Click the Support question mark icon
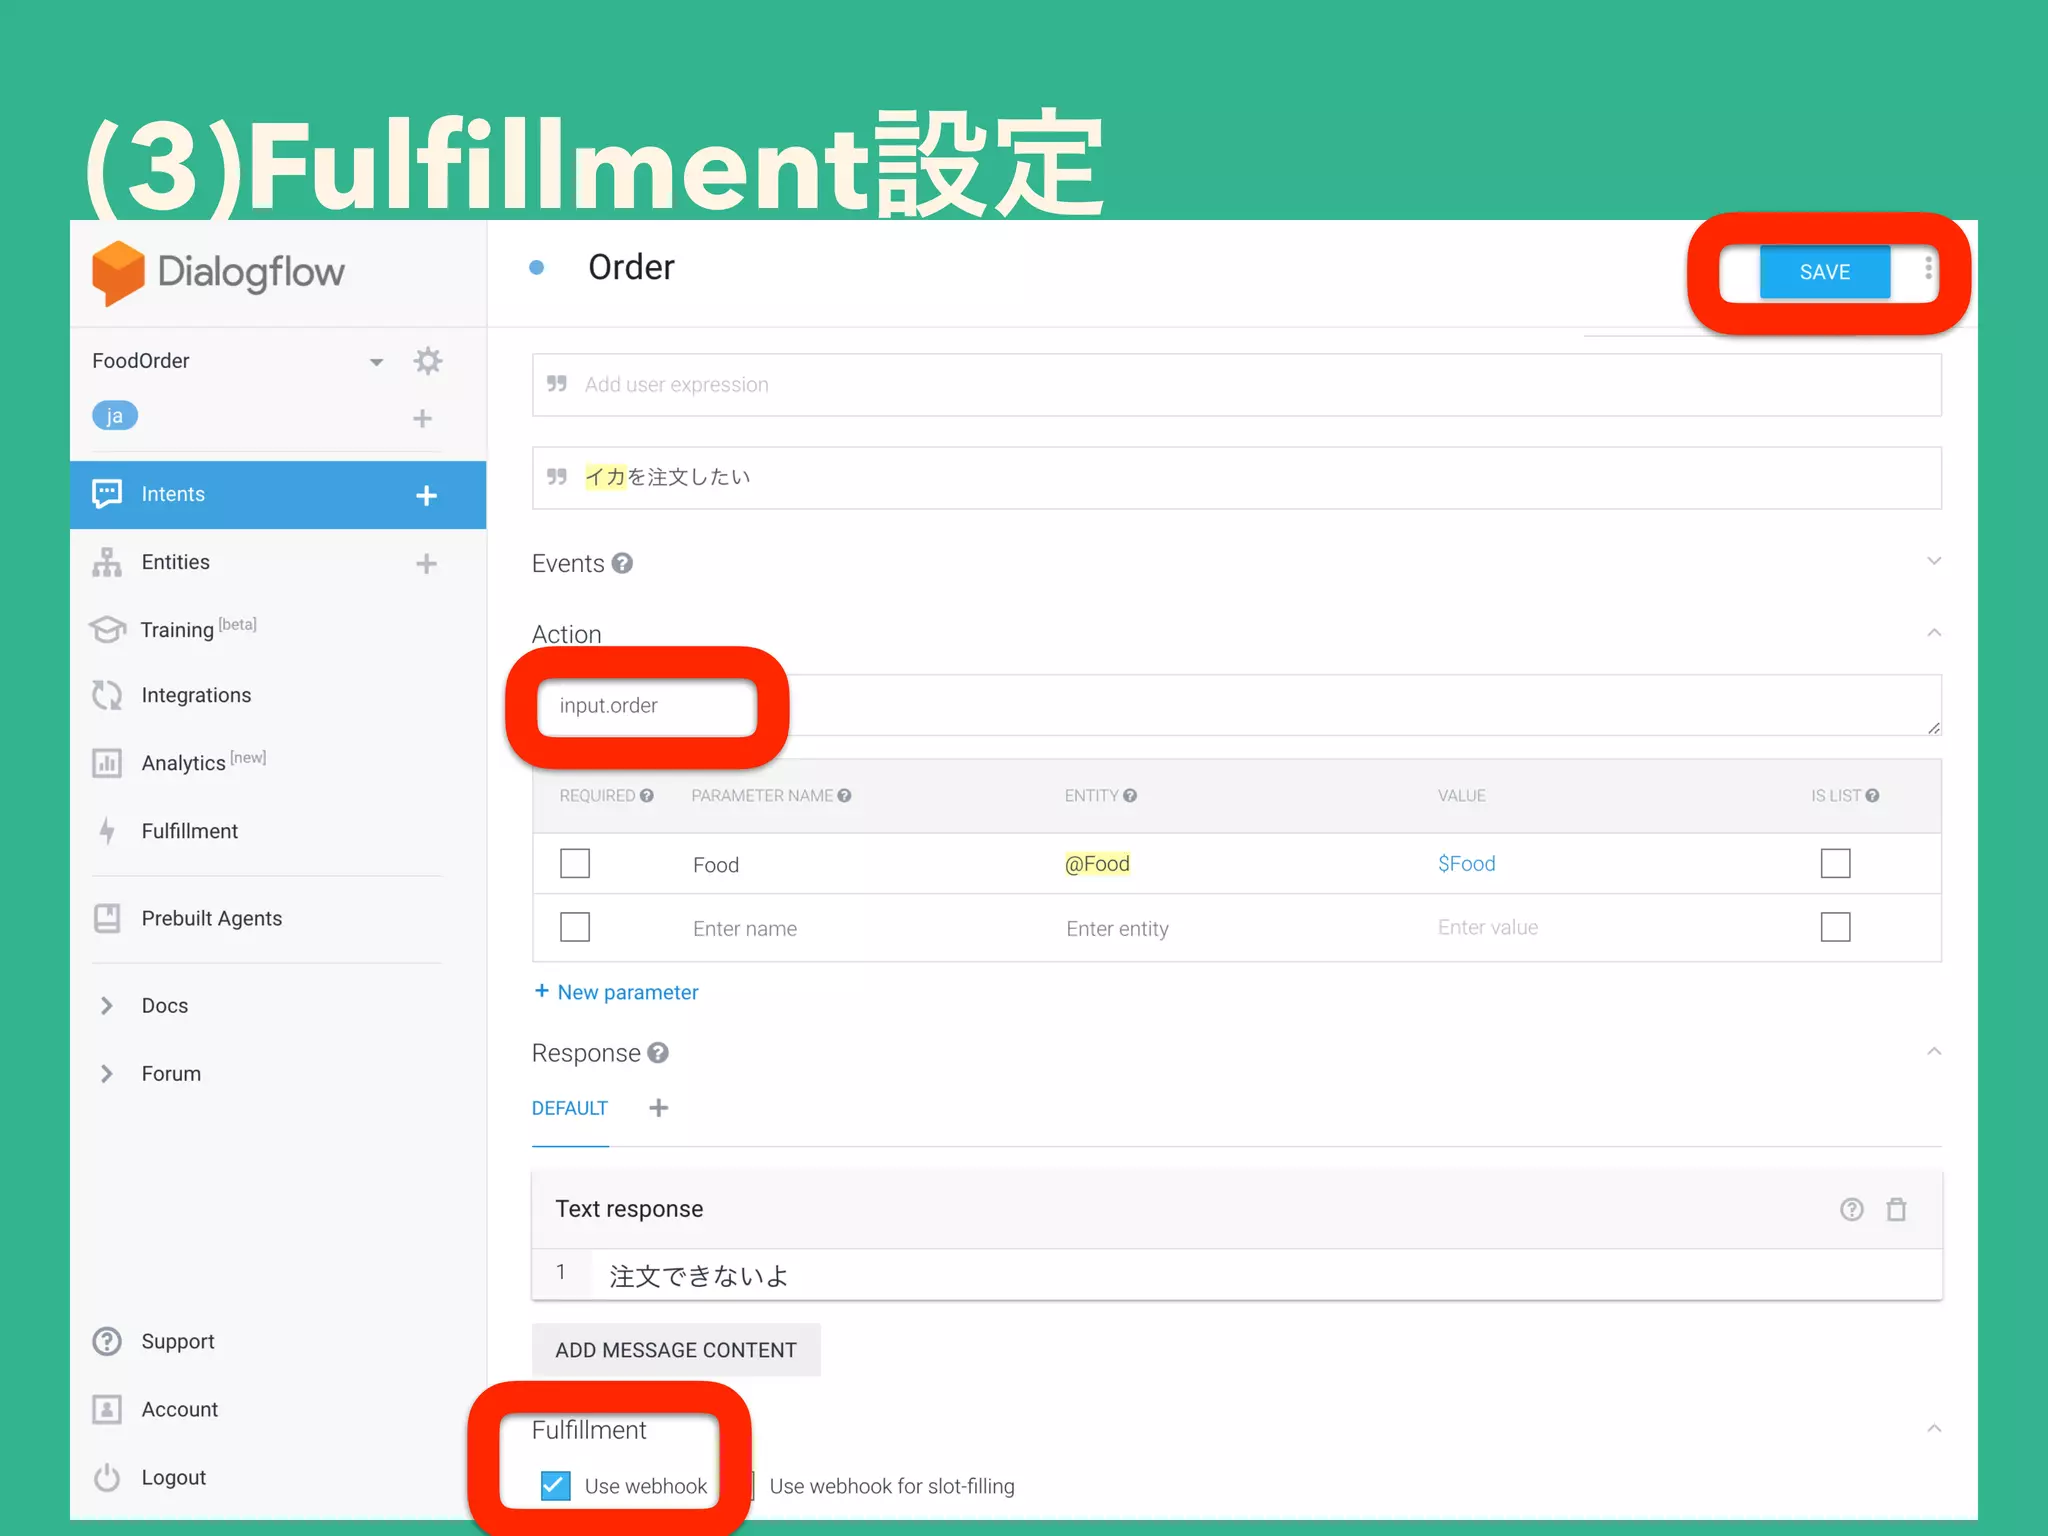This screenshot has height=1536, width=2048. 107,1341
